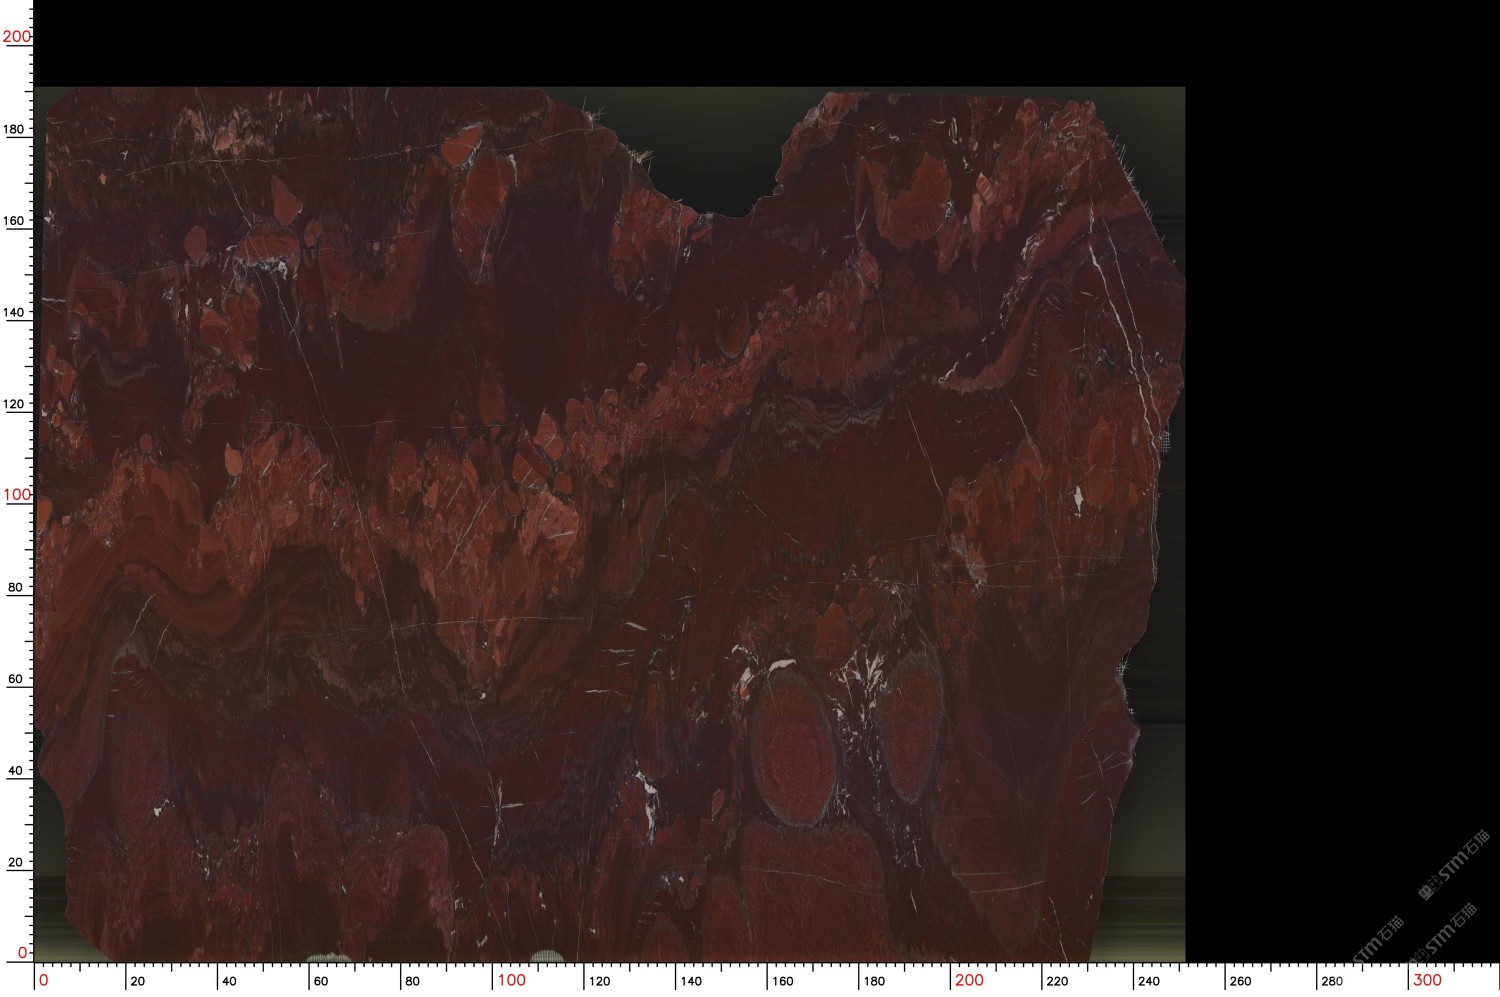Select the 180 mark on the vertical ruler
Viewport: 1500px width, 997px height.
(x=14, y=129)
